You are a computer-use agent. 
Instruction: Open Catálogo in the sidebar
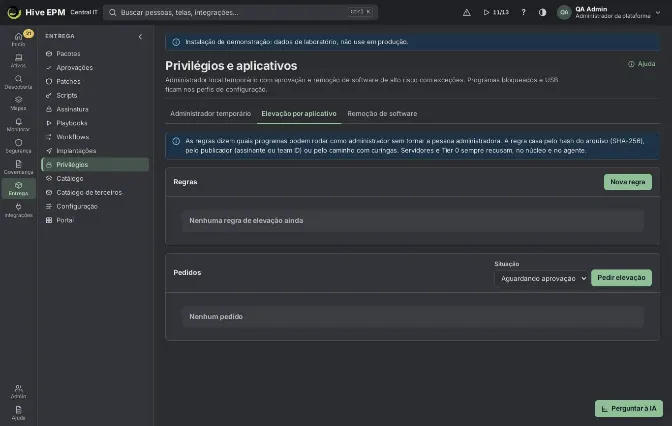95,178
